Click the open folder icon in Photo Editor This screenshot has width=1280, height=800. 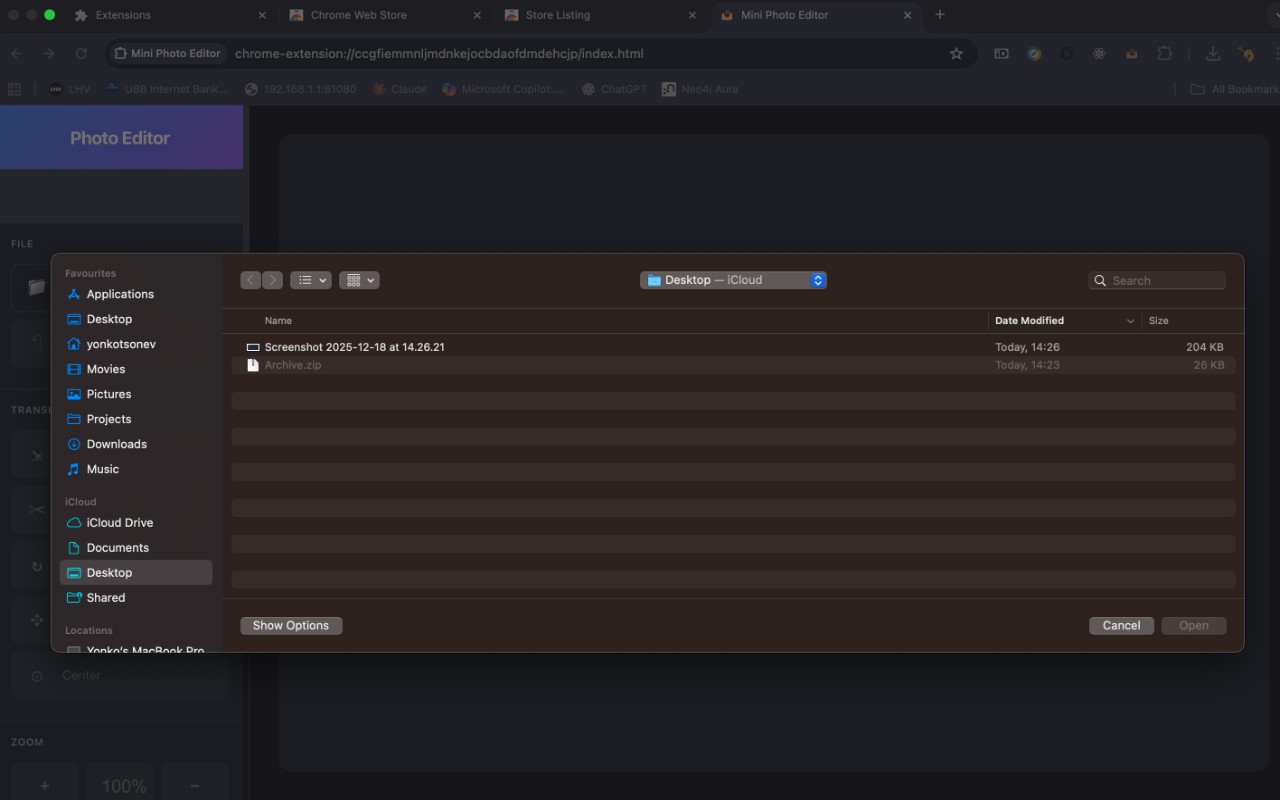[37, 288]
